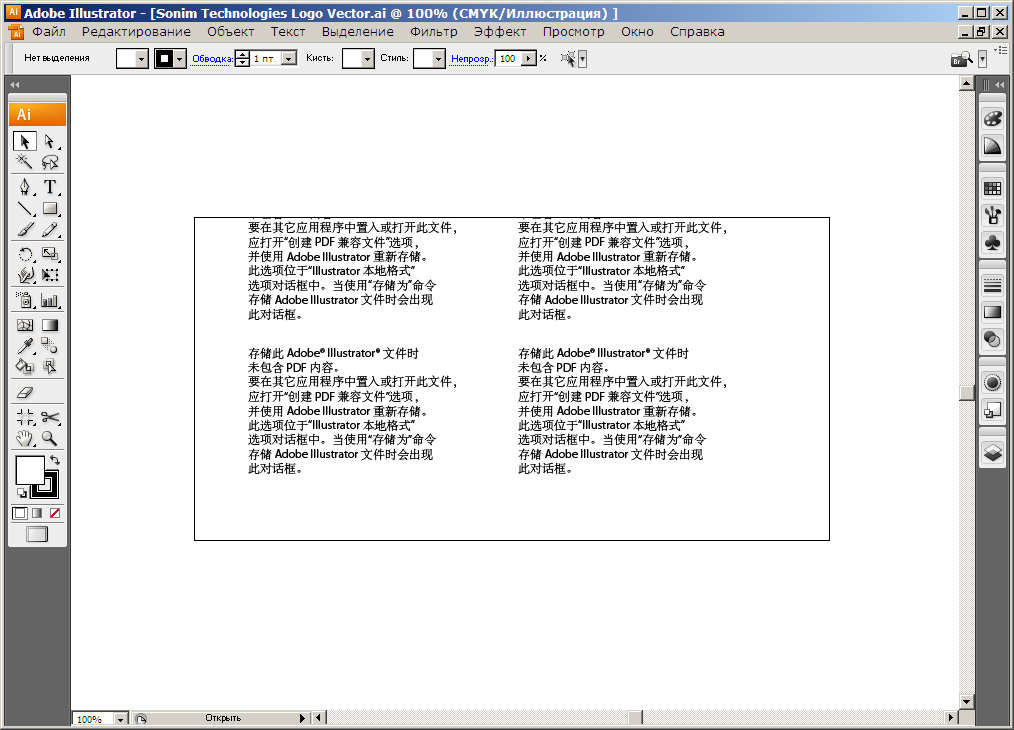Choose the Rectangle tool

(x=50, y=208)
